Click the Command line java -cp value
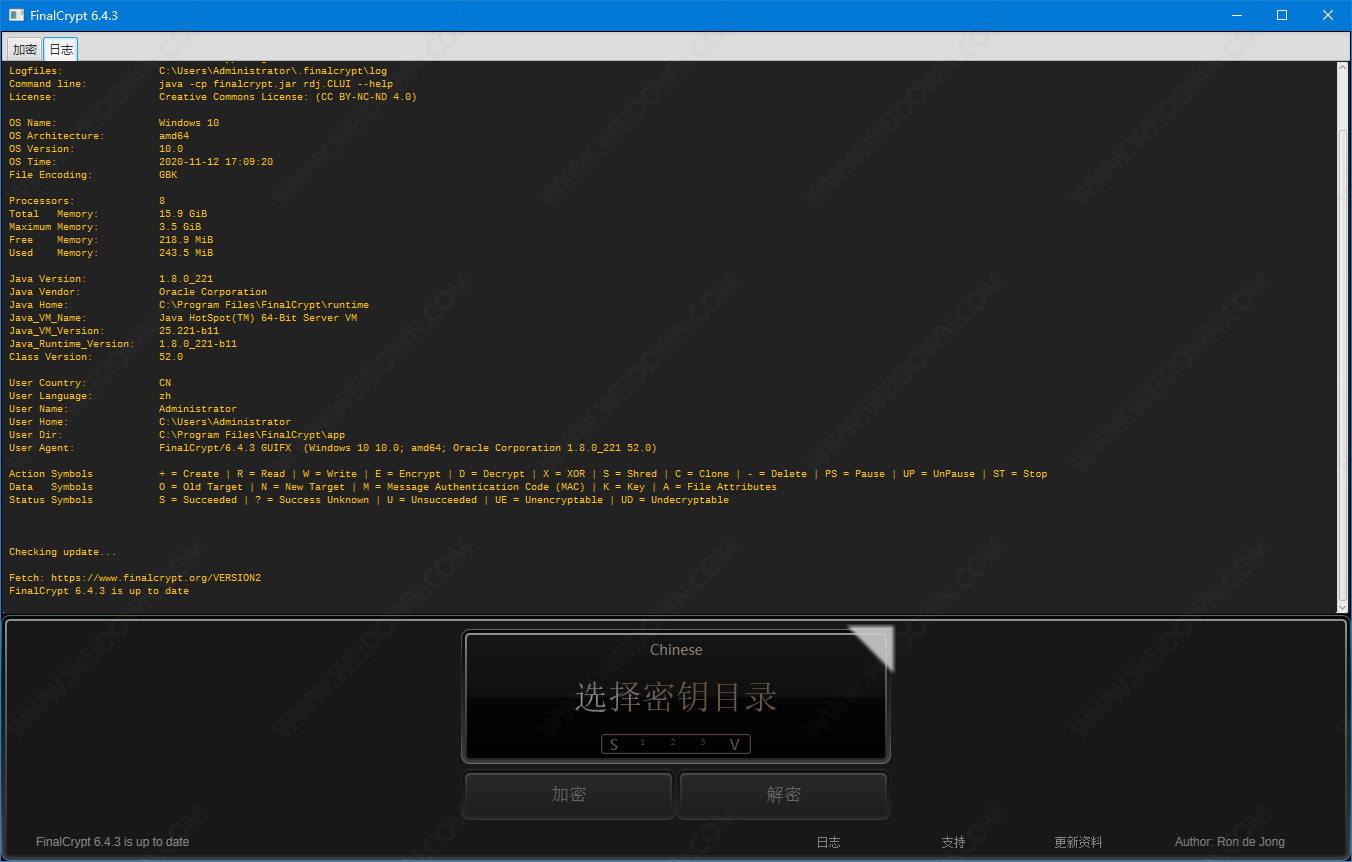The image size is (1352, 862). pos(276,84)
